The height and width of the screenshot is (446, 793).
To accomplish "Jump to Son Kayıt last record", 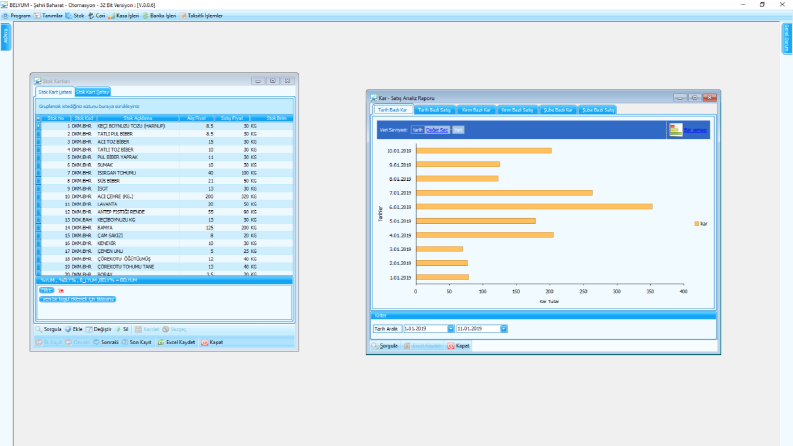I will coord(137,342).
